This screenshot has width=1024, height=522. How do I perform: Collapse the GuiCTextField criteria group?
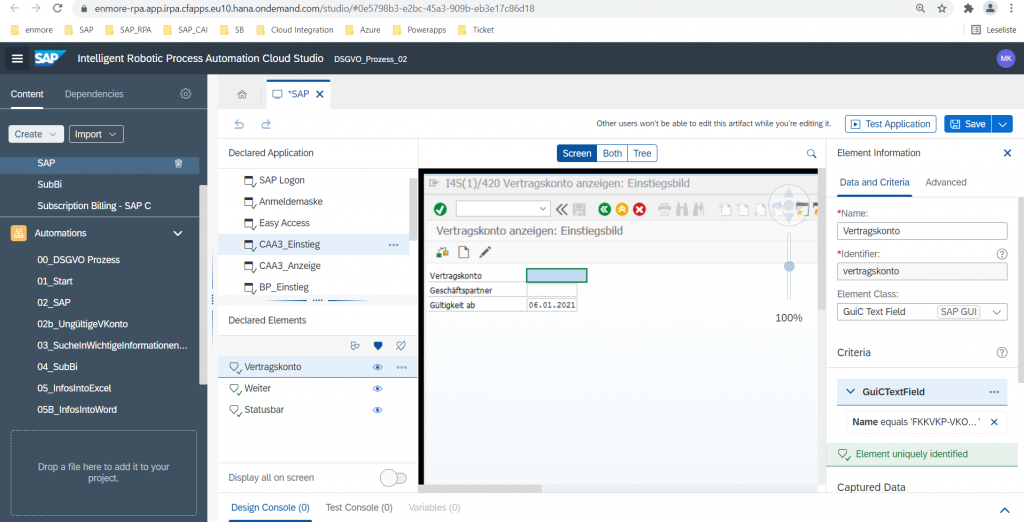click(x=850, y=392)
